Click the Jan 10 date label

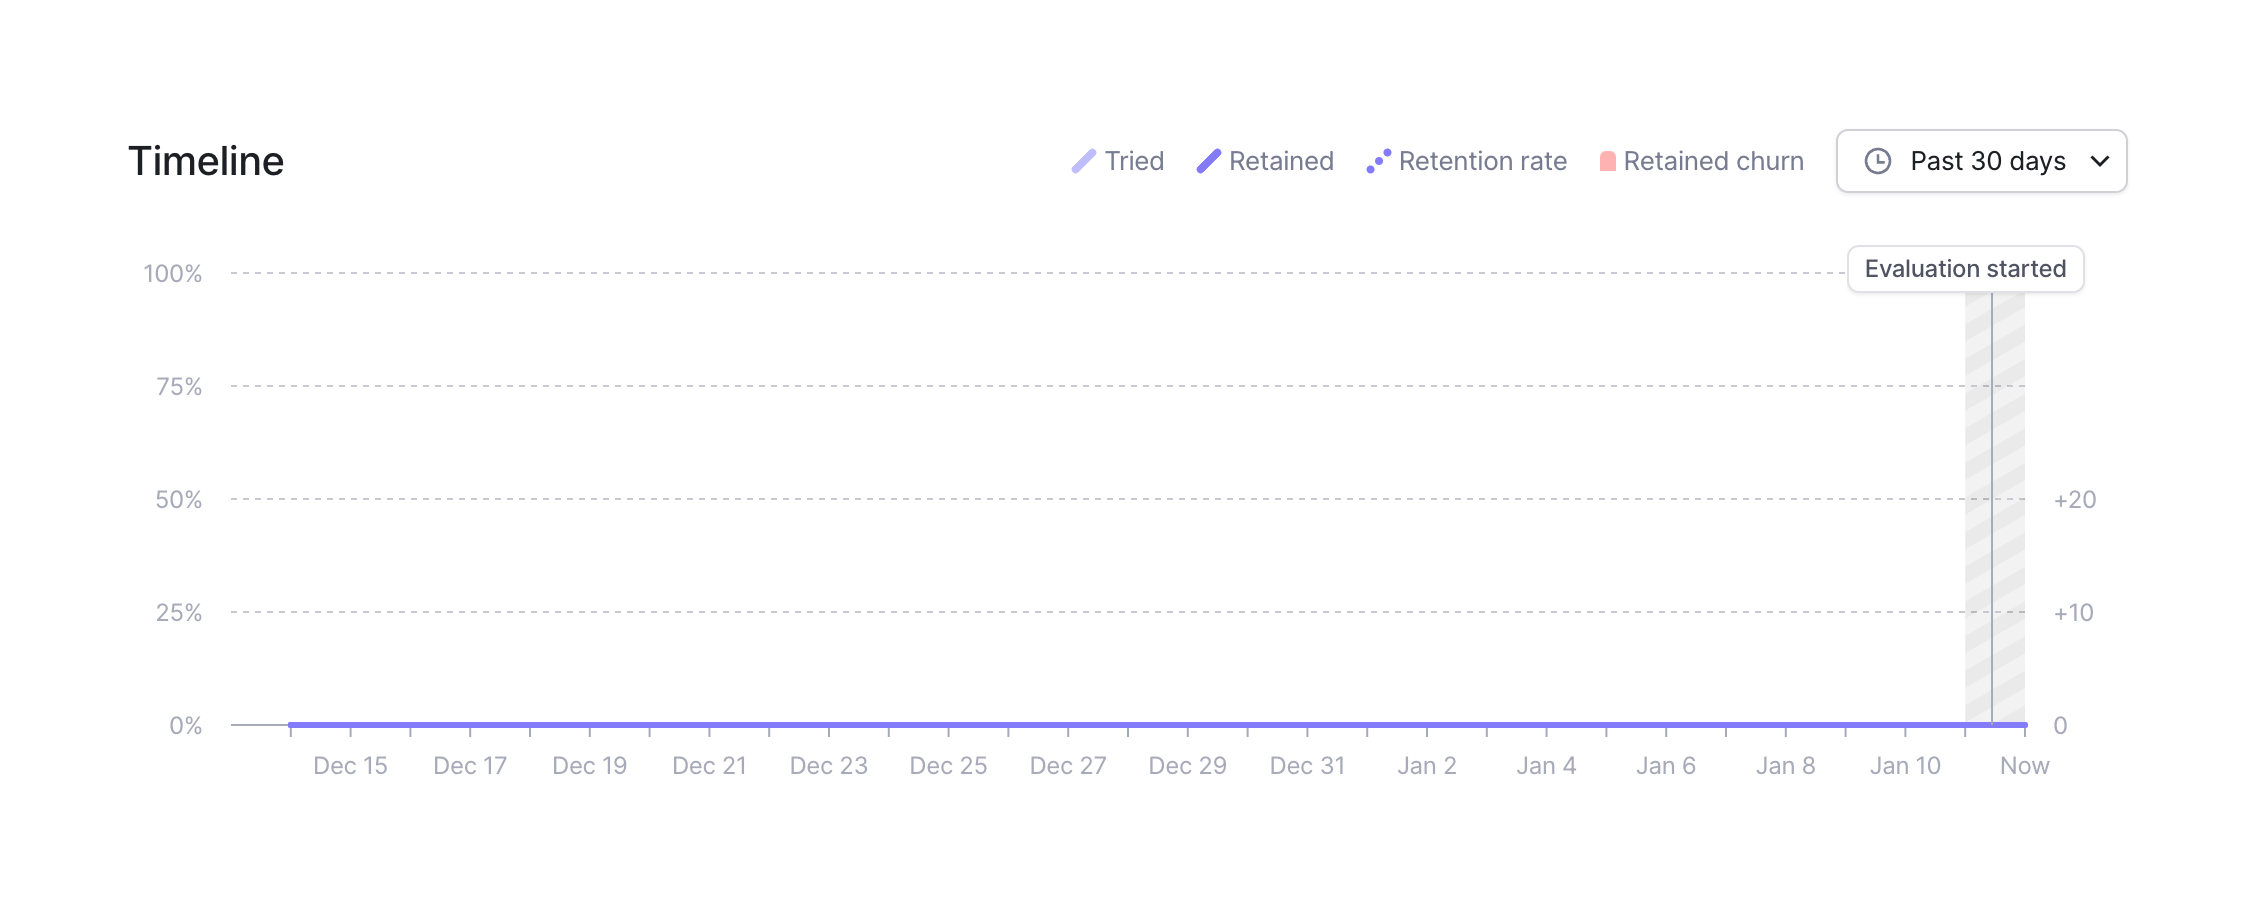click(1905, 766)
